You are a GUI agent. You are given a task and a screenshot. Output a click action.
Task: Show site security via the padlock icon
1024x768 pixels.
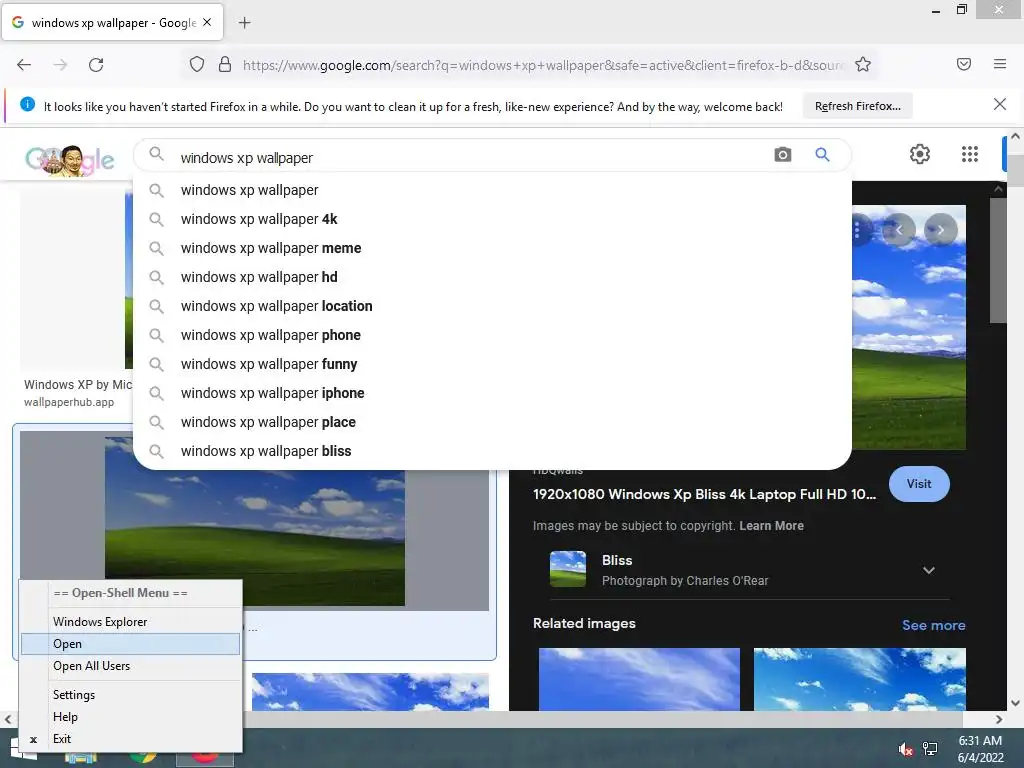pyautogui.click(x=225, y=65)
